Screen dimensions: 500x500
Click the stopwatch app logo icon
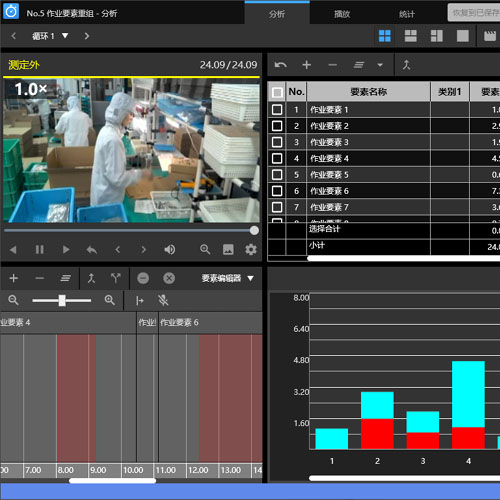point(11,12)
